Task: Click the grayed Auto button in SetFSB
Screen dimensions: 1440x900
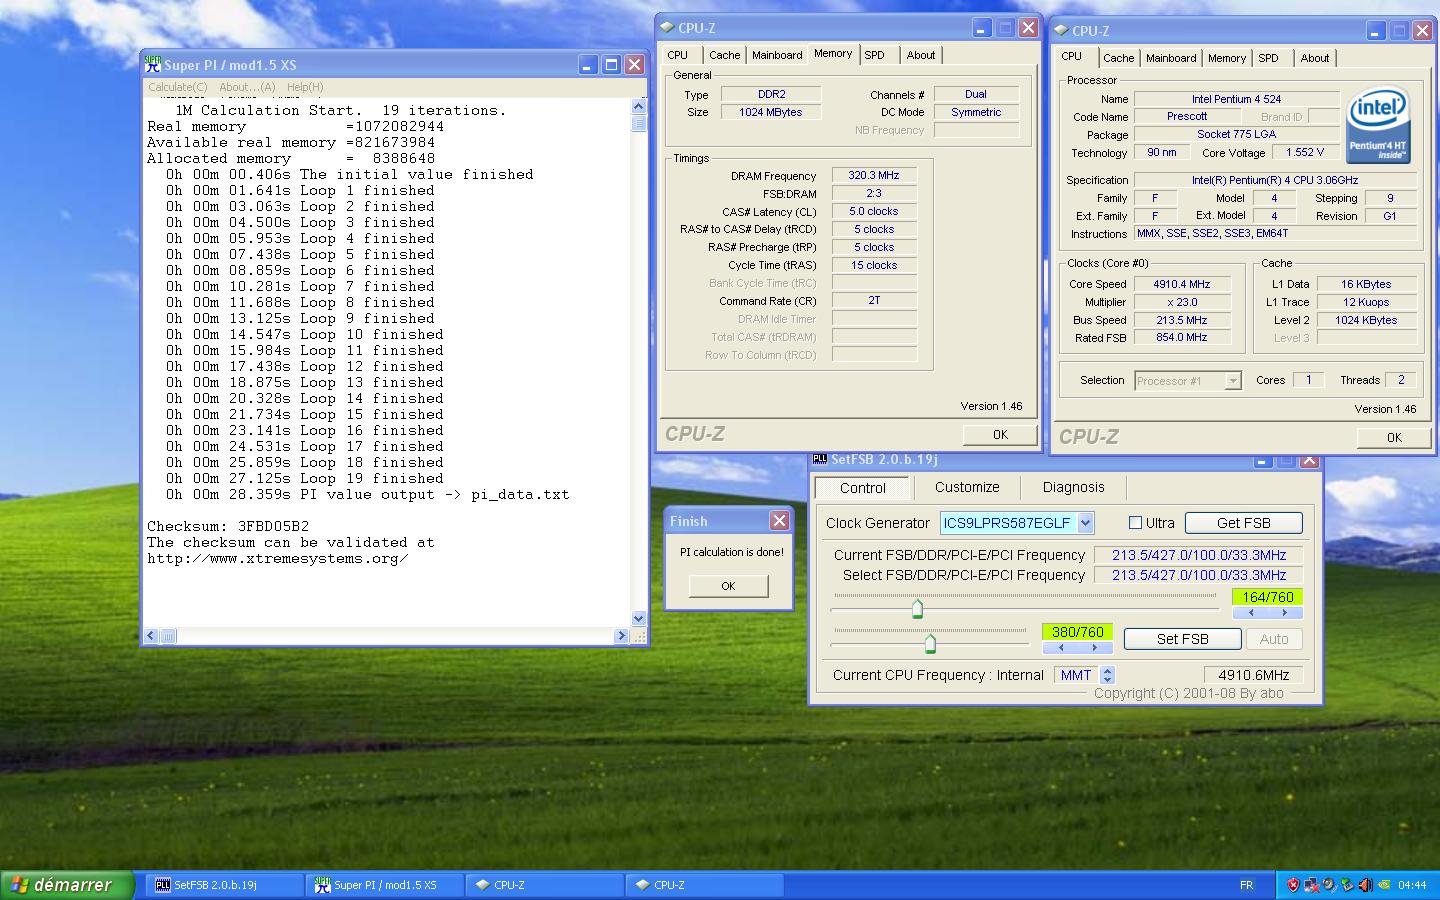Action: 1274,639
